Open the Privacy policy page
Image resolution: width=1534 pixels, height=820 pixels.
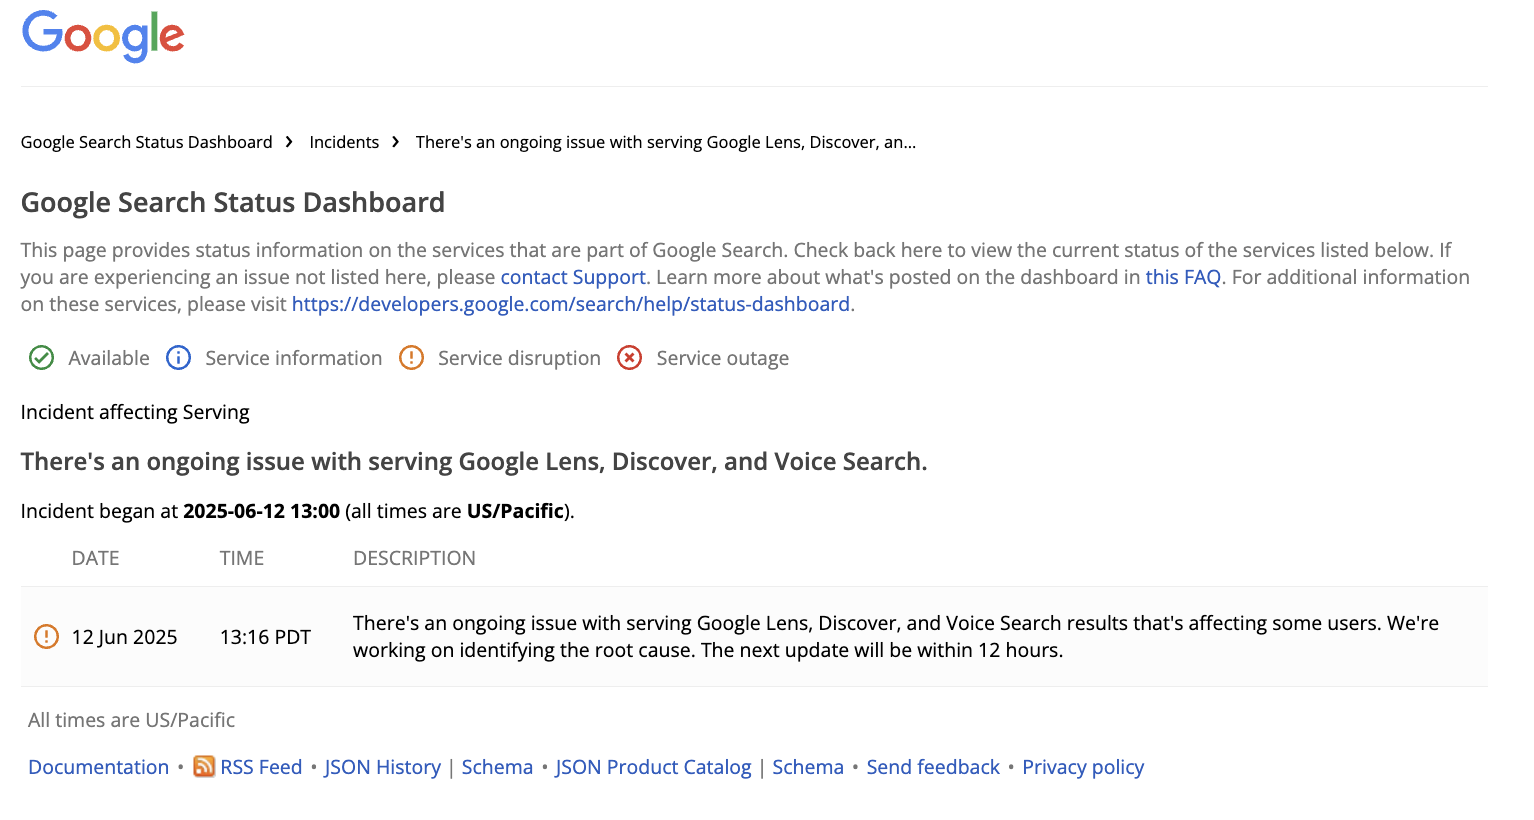pos(1082,767)
